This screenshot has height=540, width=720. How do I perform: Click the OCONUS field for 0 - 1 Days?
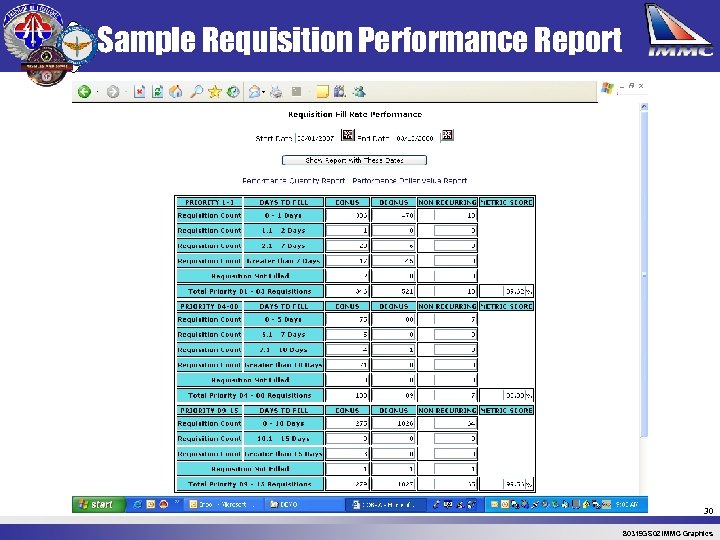point(394,215)
